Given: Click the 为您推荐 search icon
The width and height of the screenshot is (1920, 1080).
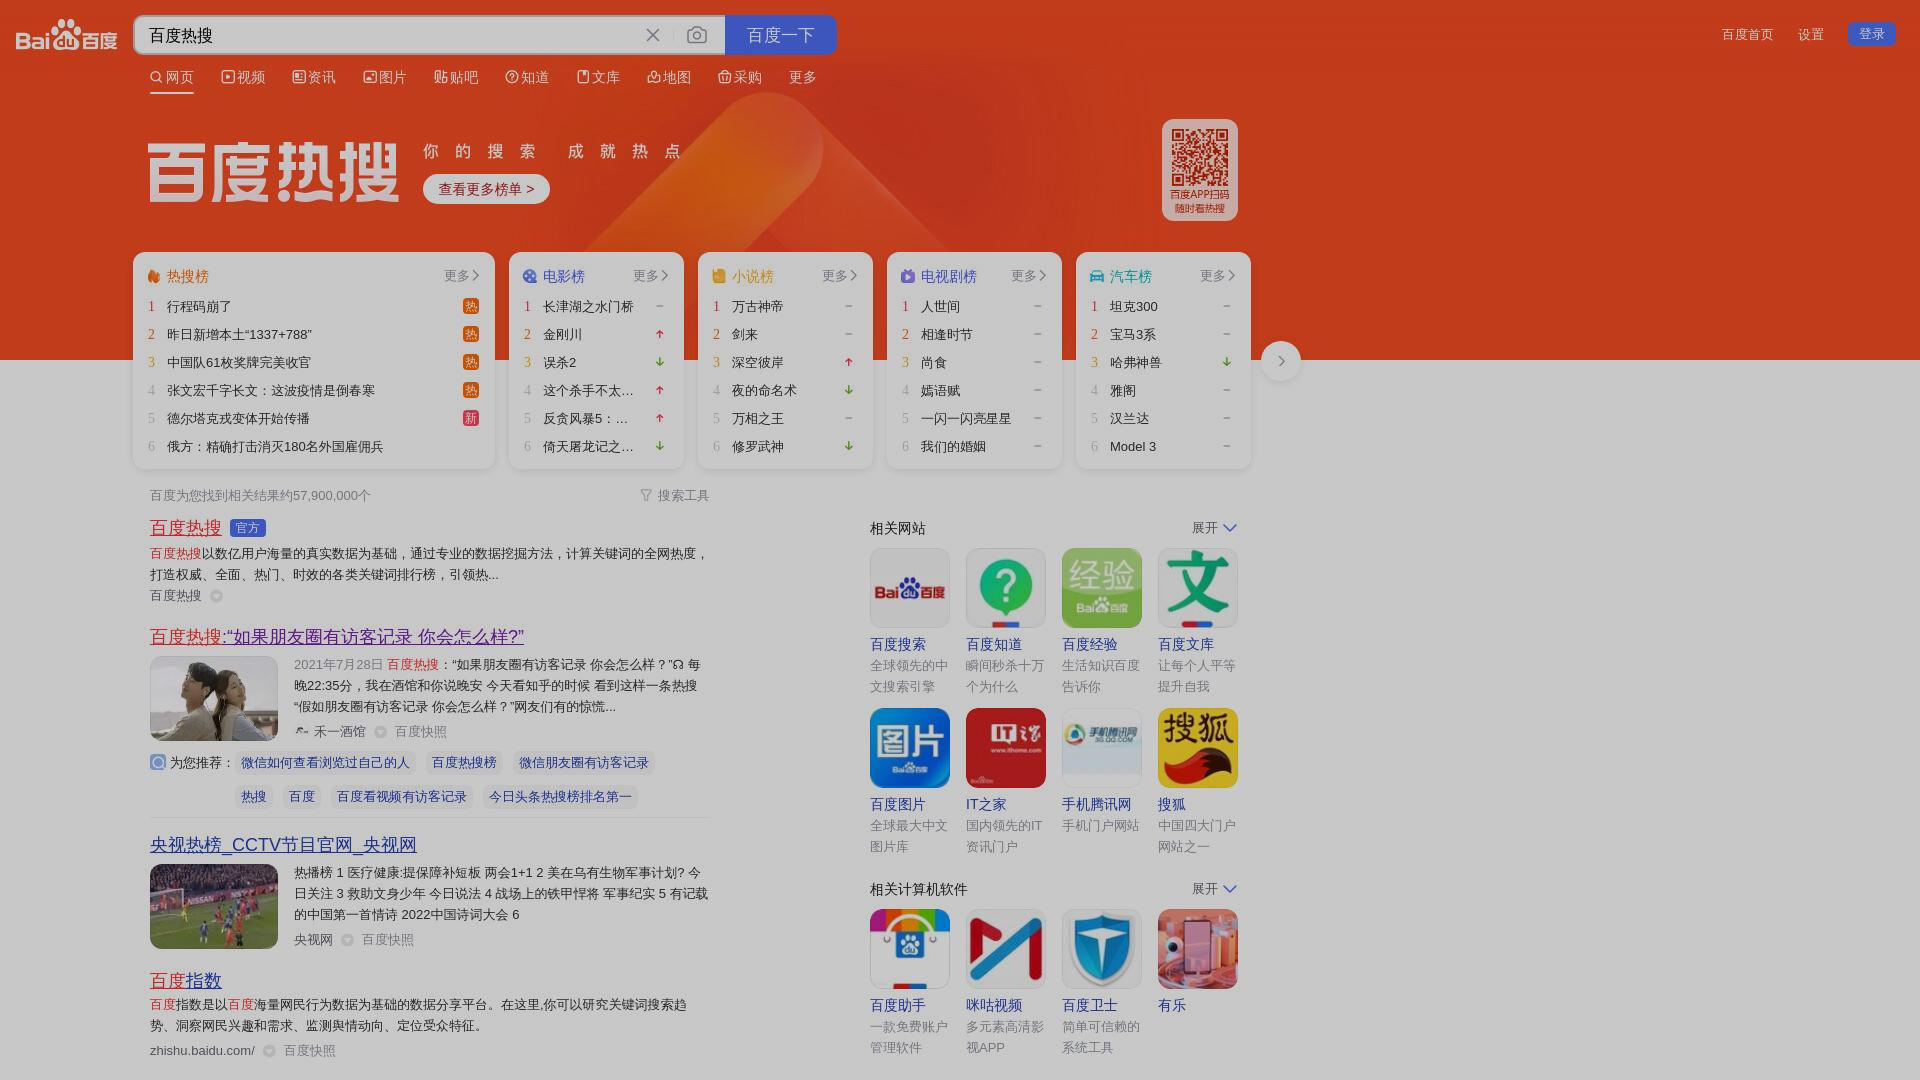Looking at the screenshot, I should pos(158,762).
